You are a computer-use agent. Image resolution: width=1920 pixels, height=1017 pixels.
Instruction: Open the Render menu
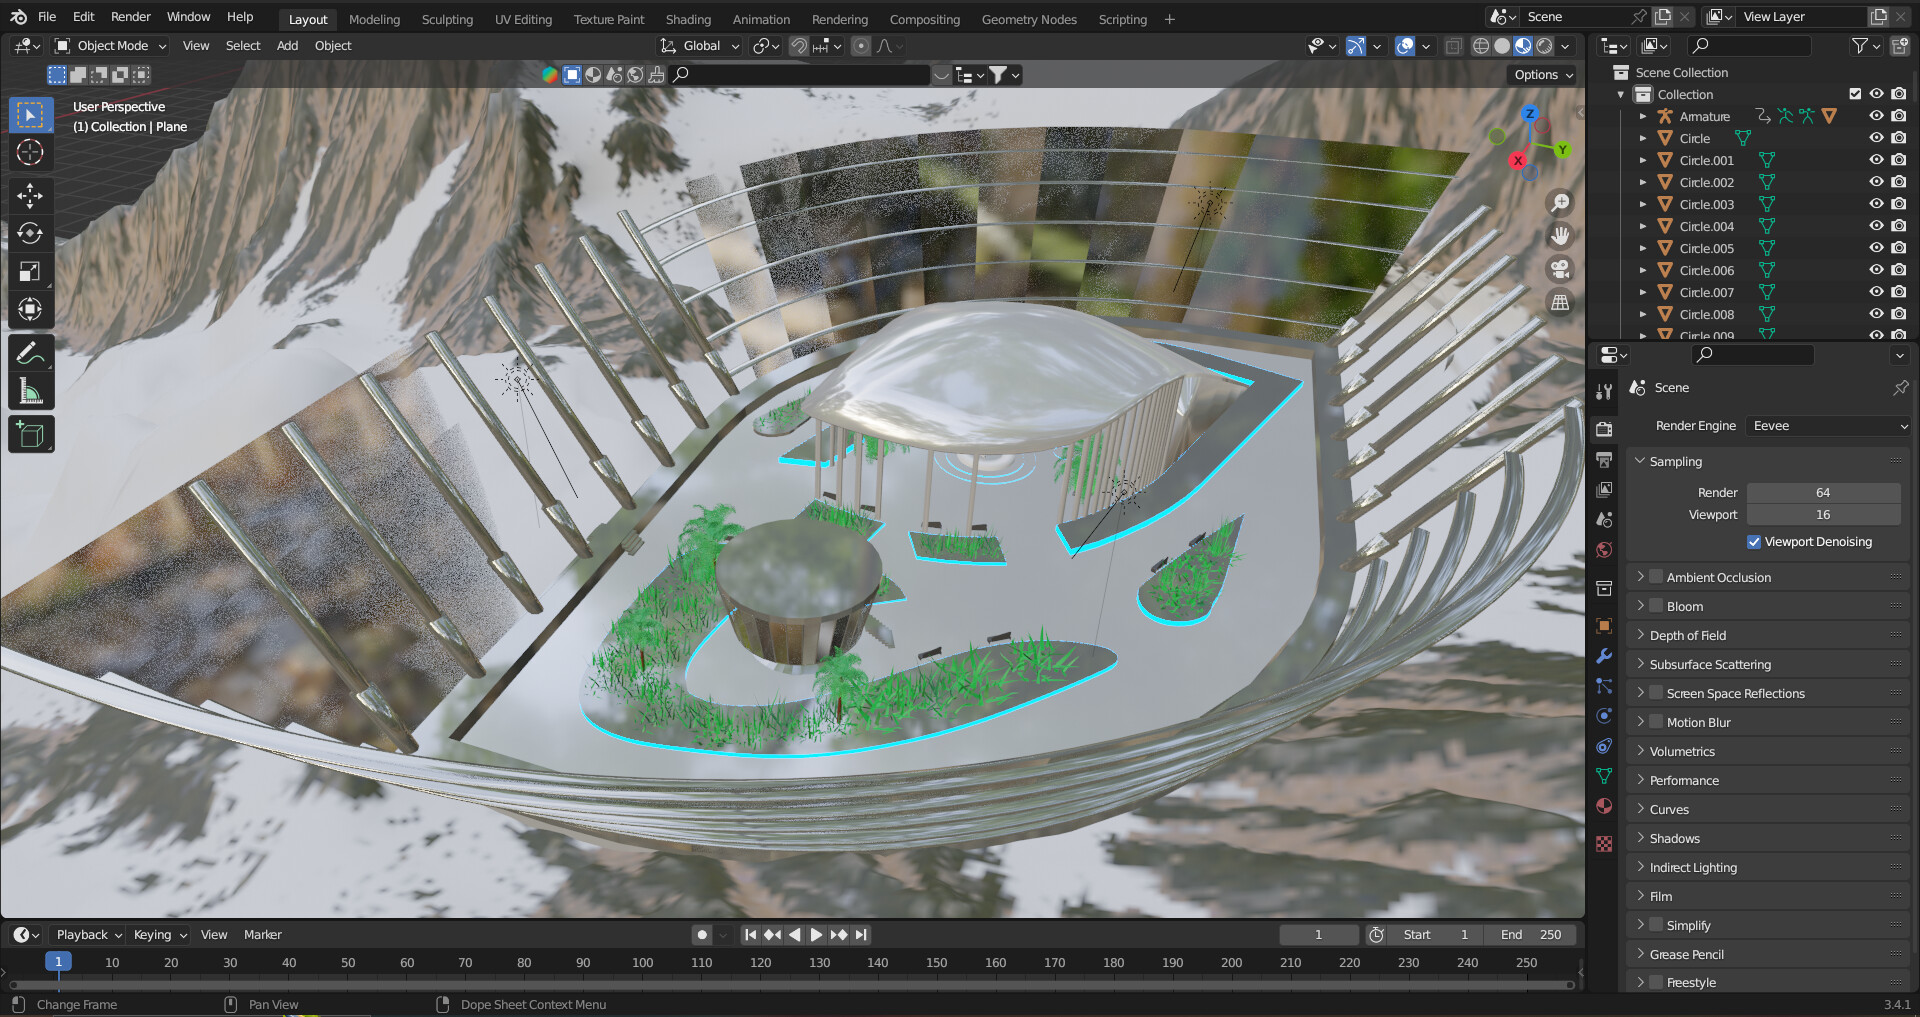coord(130,17)
